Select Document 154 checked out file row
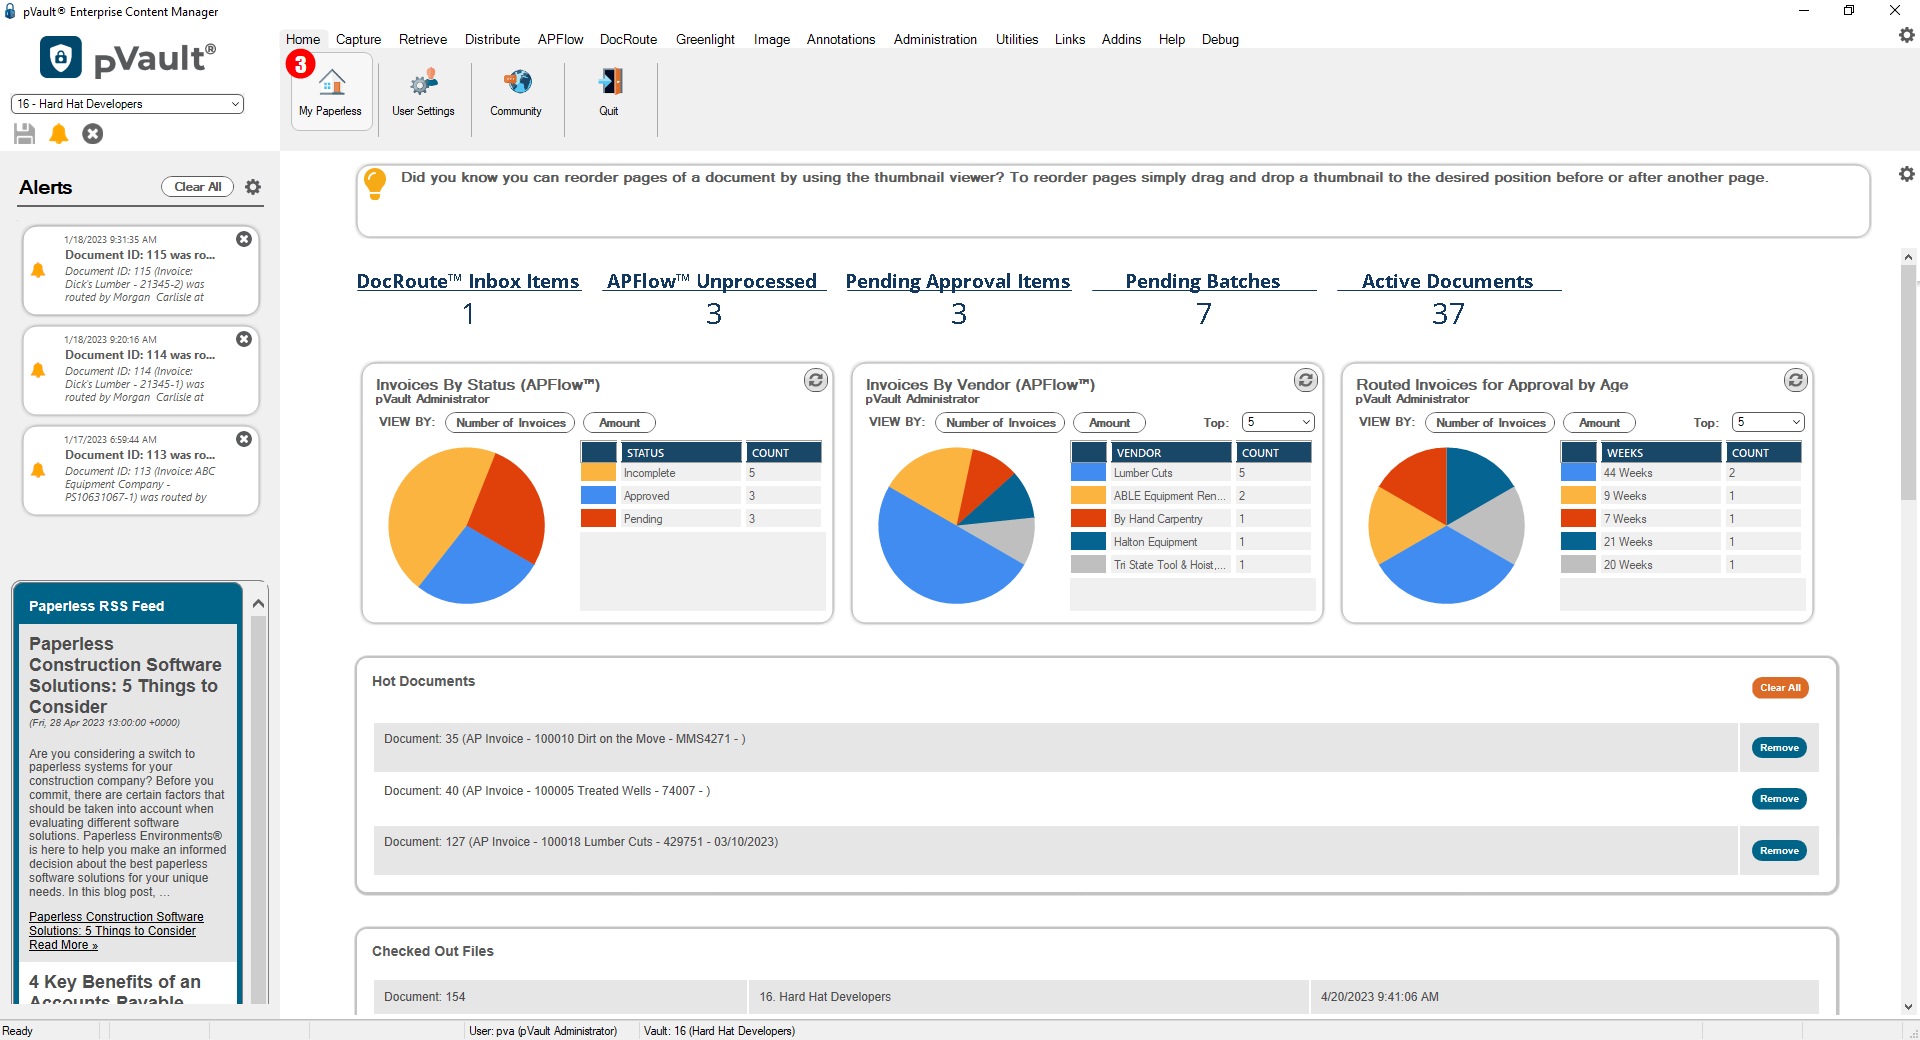This screenshot has width=1920, height=1040. [x=1095, y=997]
